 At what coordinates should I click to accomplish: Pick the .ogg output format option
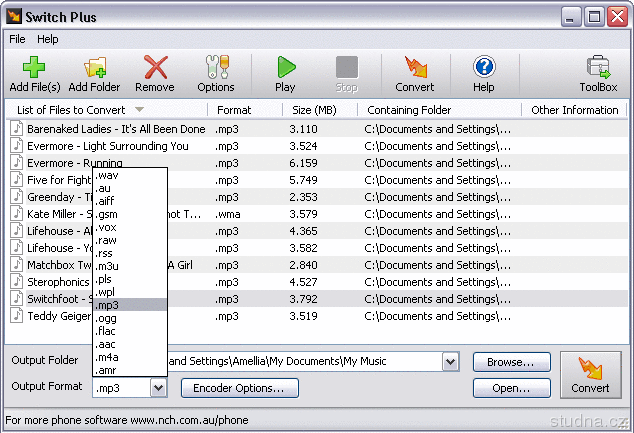click(106, 318)
